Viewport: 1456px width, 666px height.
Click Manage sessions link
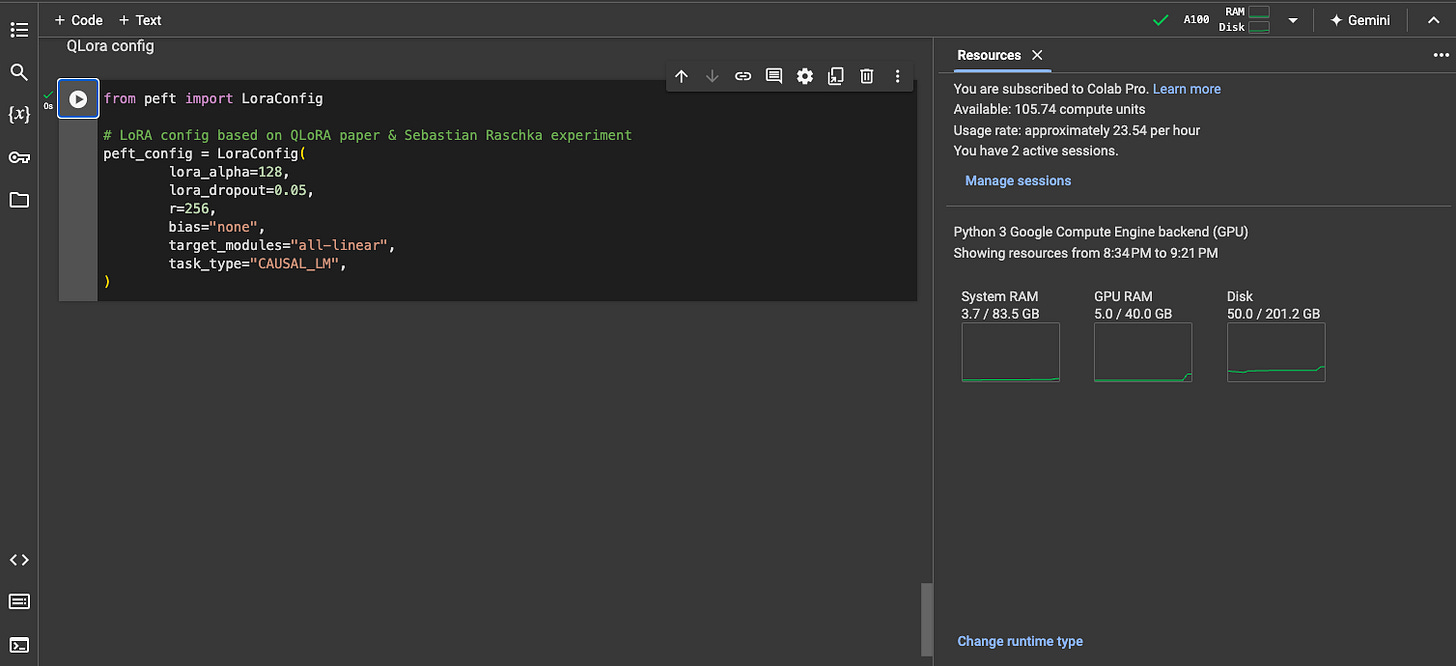click(x=1018, y=181)
